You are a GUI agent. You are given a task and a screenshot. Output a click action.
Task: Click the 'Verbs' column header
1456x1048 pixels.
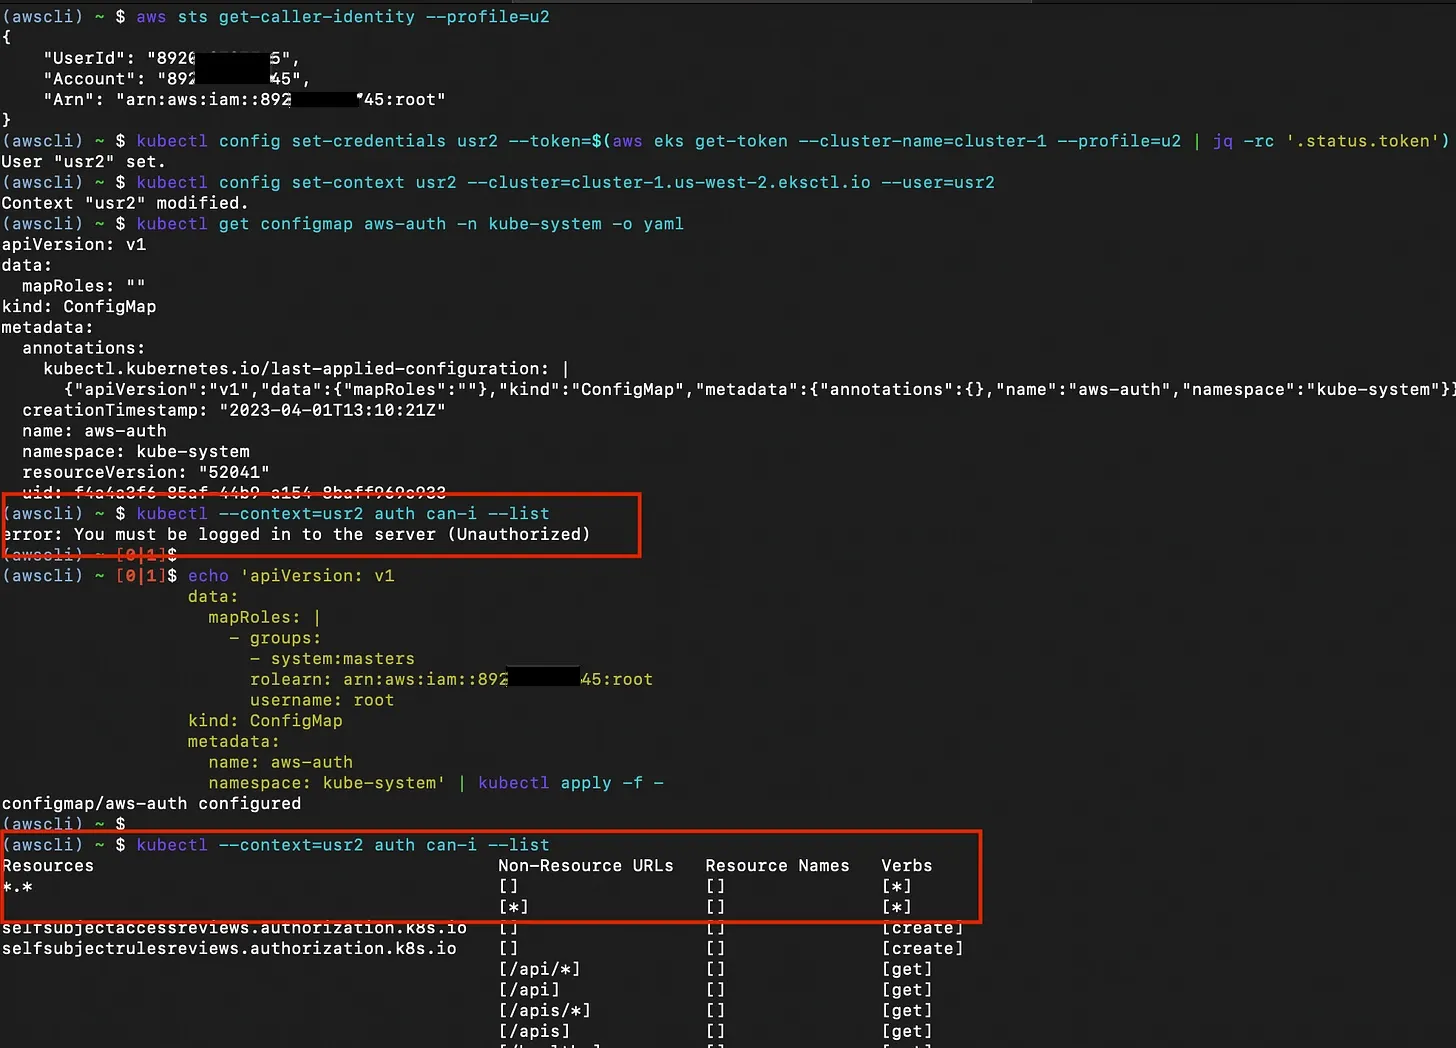pyautogui.click(x=907, y=866)
